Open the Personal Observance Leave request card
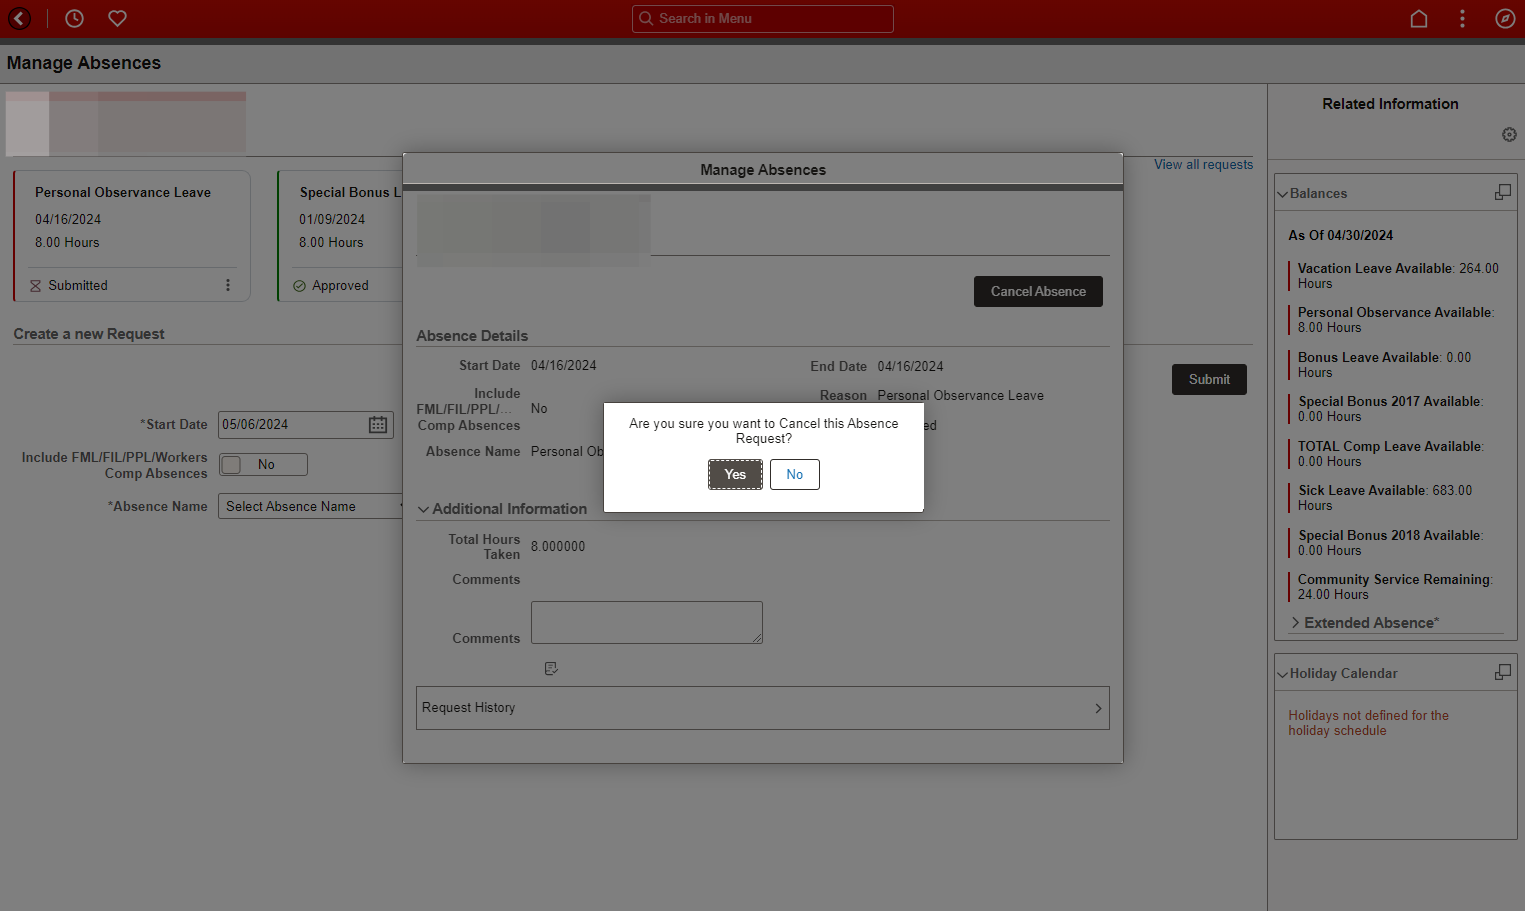Image resolution: width=1525 pixels, height=911 pixels. 132,236
